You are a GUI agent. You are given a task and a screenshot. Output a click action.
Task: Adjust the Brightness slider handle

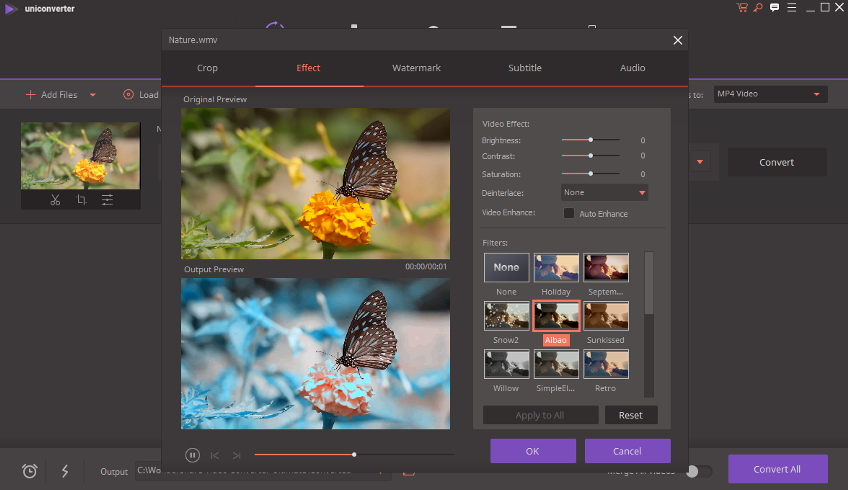591,140
